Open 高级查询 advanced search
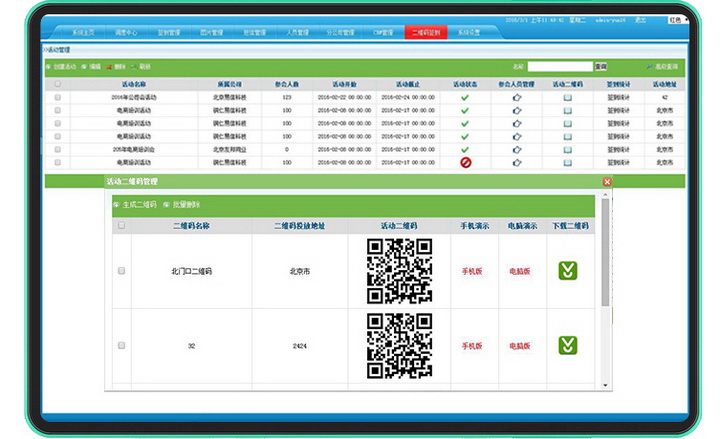 tap(662, 67)
